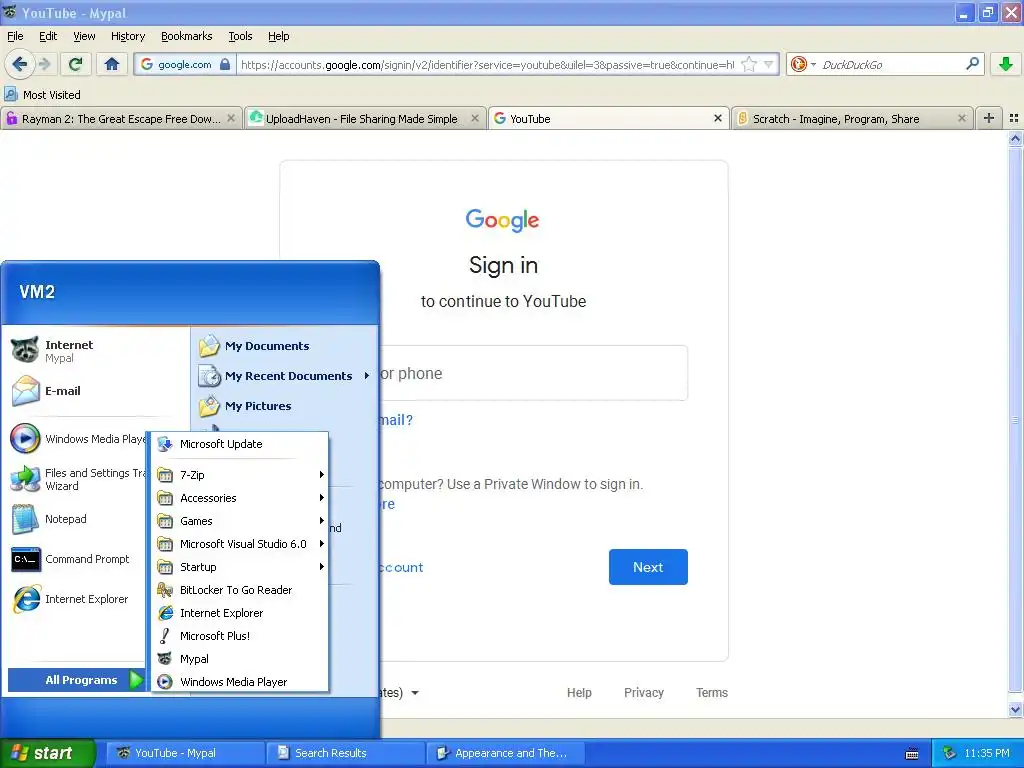The height and width of the screenshot is (768, 1024).
Task: Open the Most Visited bookmarks folder
Action: tap(42, 95)
